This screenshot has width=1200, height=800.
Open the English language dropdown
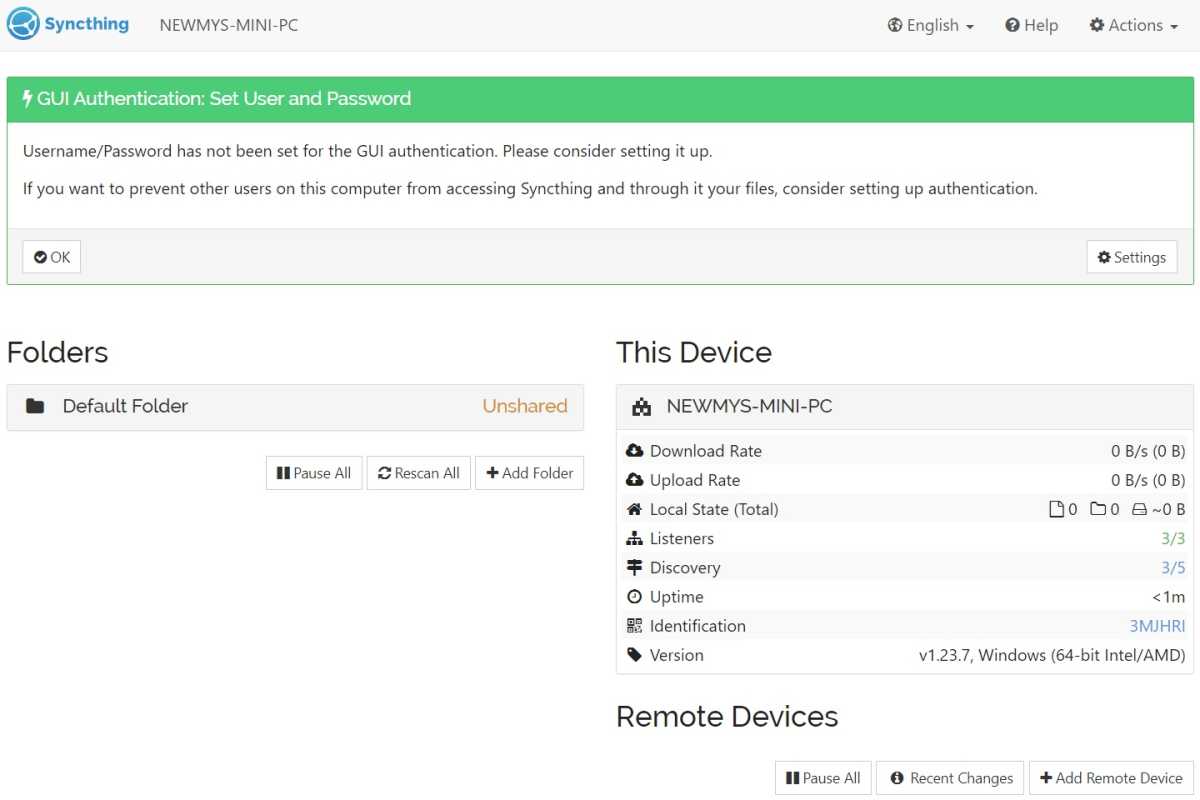coord(930,25)
